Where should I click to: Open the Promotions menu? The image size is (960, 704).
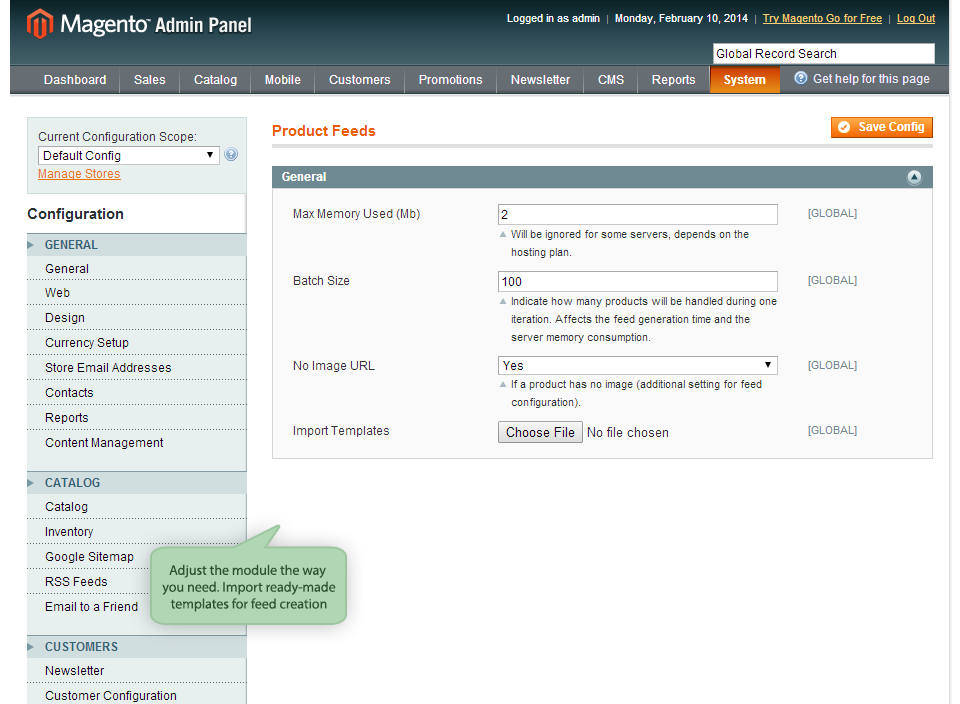pyautogui.click(x=450, y=80)
